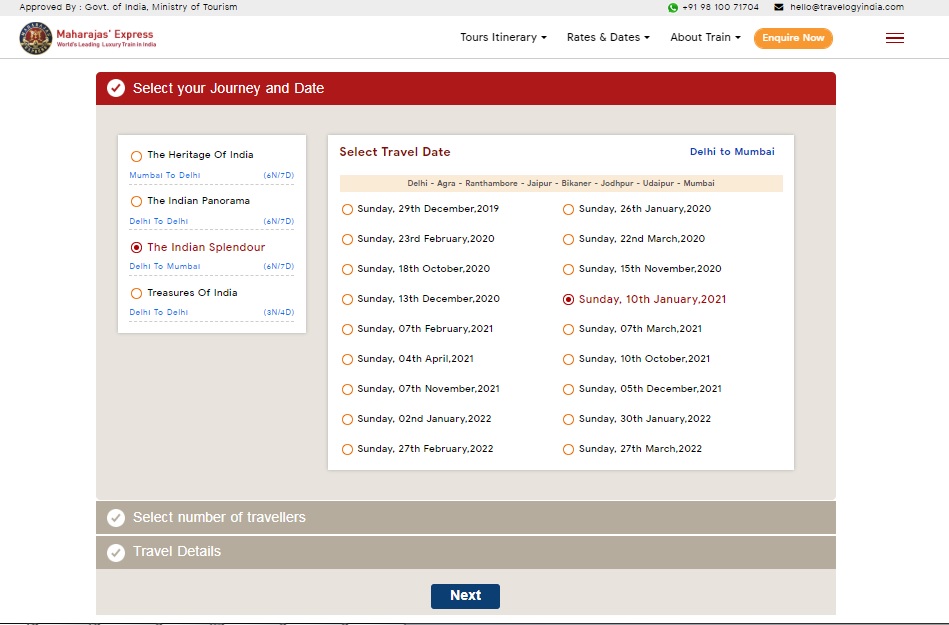The height and width of the screenshot is (625, 949).
Task: Select The Indian Panorama journey
Action: (x=137, y=202)
